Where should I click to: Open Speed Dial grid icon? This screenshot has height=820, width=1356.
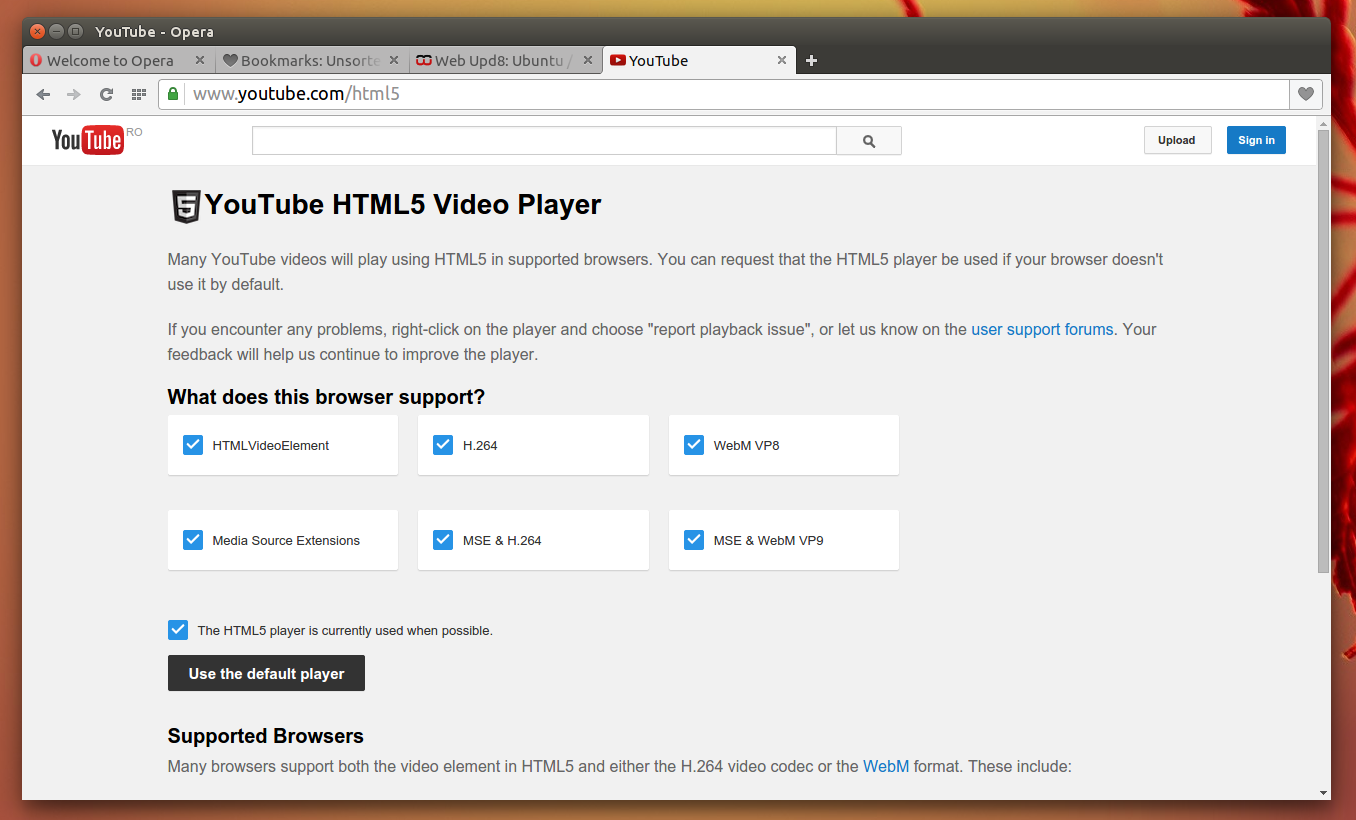139,94
